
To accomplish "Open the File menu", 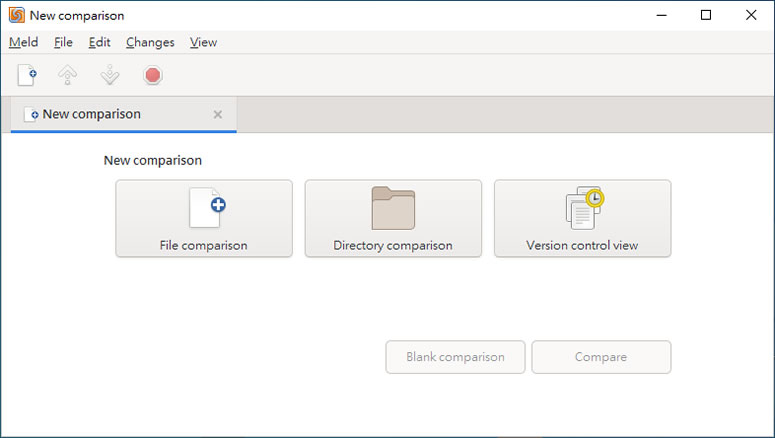I will [x=63, y=43].
